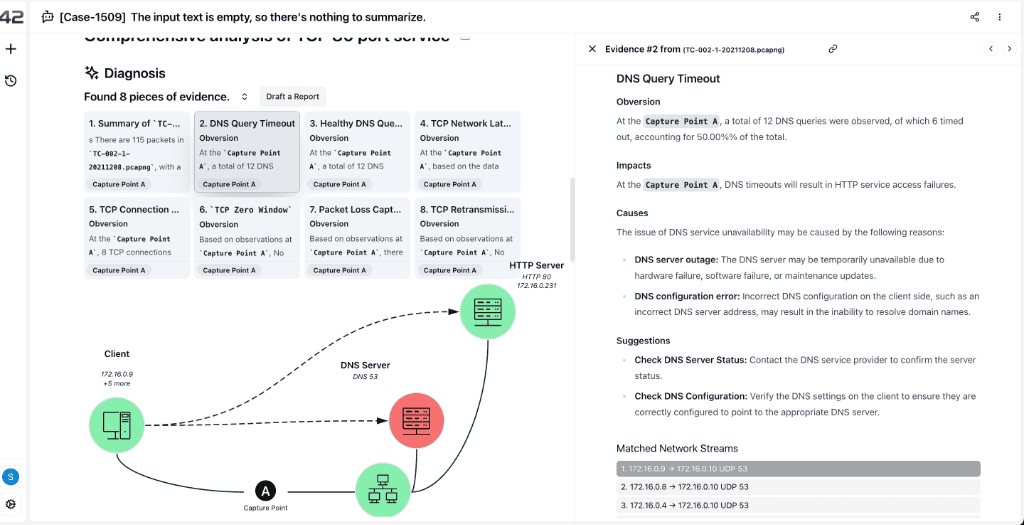
Task: Click the network switch node in the diagram
Action: [385, 490]
